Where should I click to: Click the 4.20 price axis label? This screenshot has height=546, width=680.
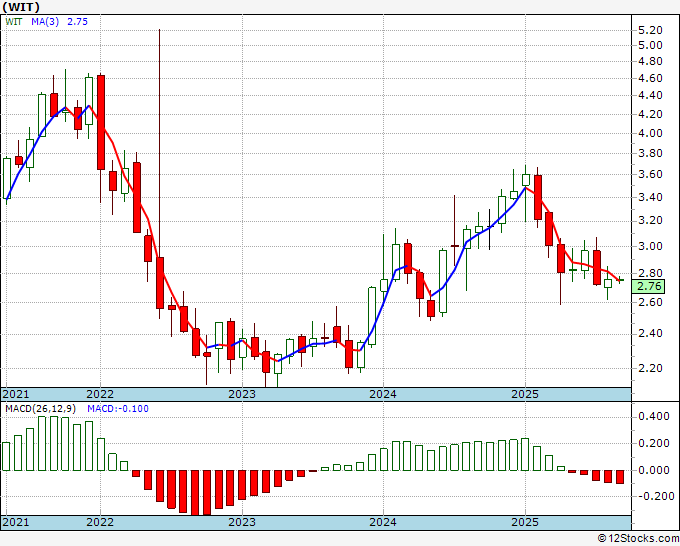tap(651, 114)
